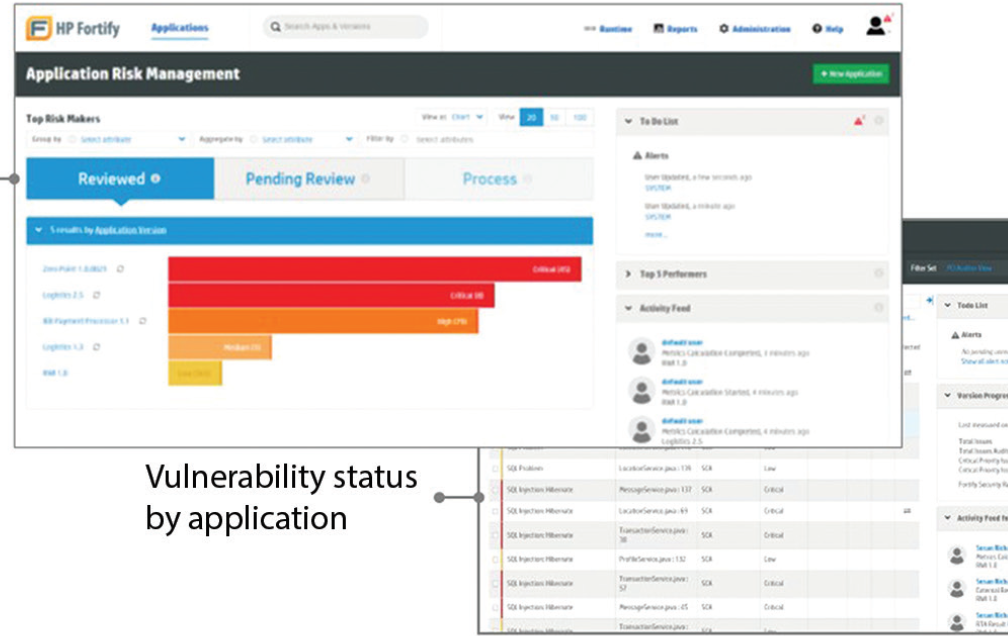Click the Application Version link in the results header
This screenshot has height=636, width=1008.
pyautogui.click(x=130, y=230)
